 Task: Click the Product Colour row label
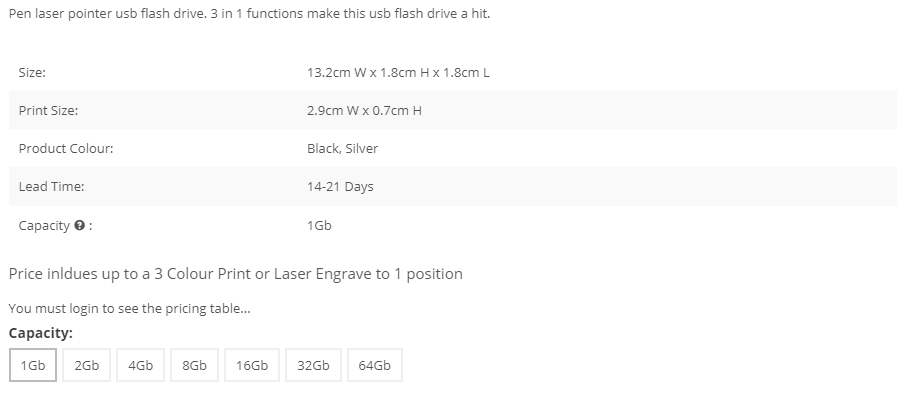pos(66,149)
